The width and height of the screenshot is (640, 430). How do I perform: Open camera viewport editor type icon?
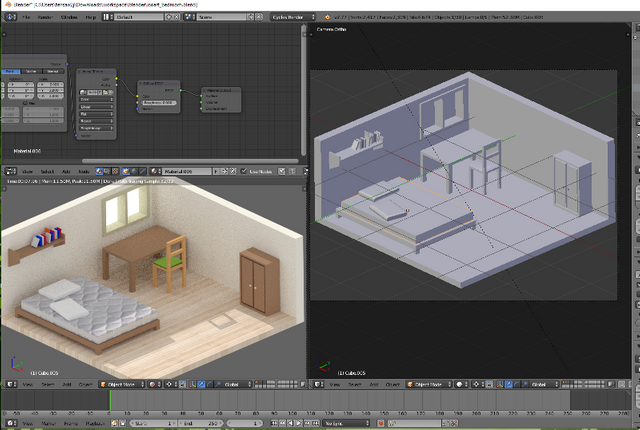click(318, 384)
